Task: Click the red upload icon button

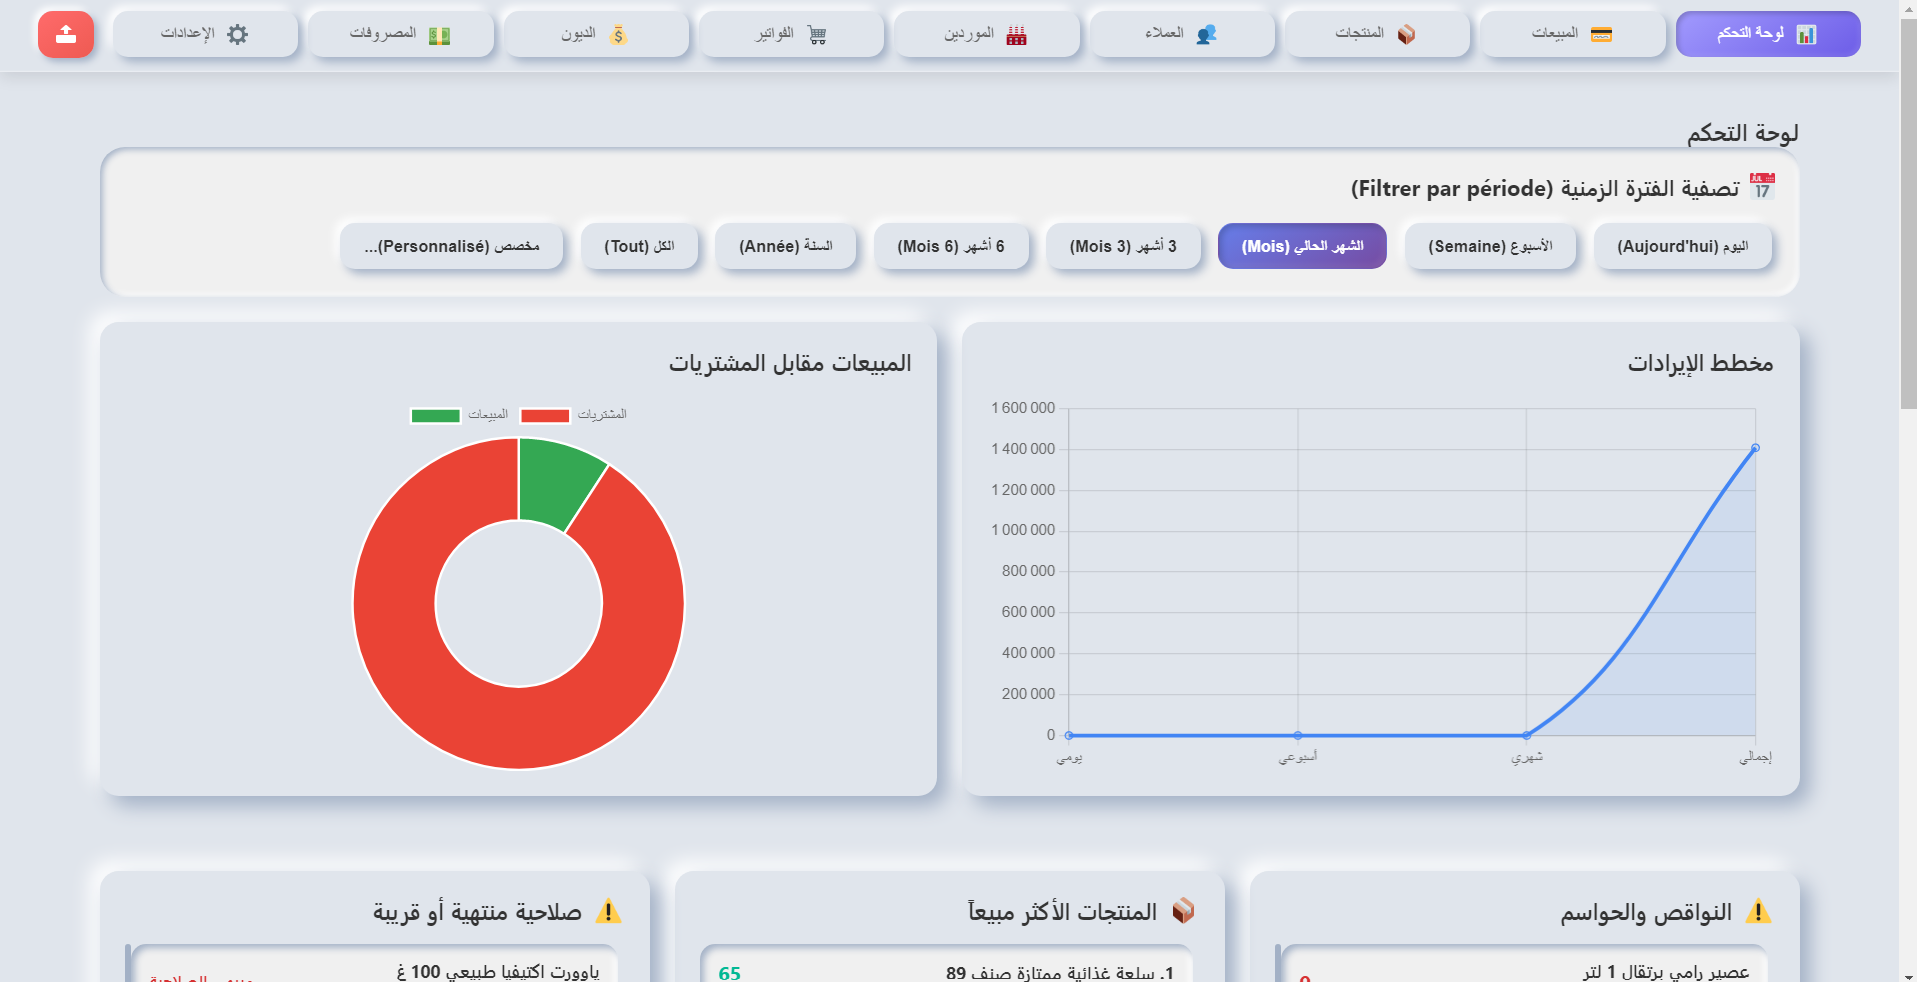Action: point(66,34)
